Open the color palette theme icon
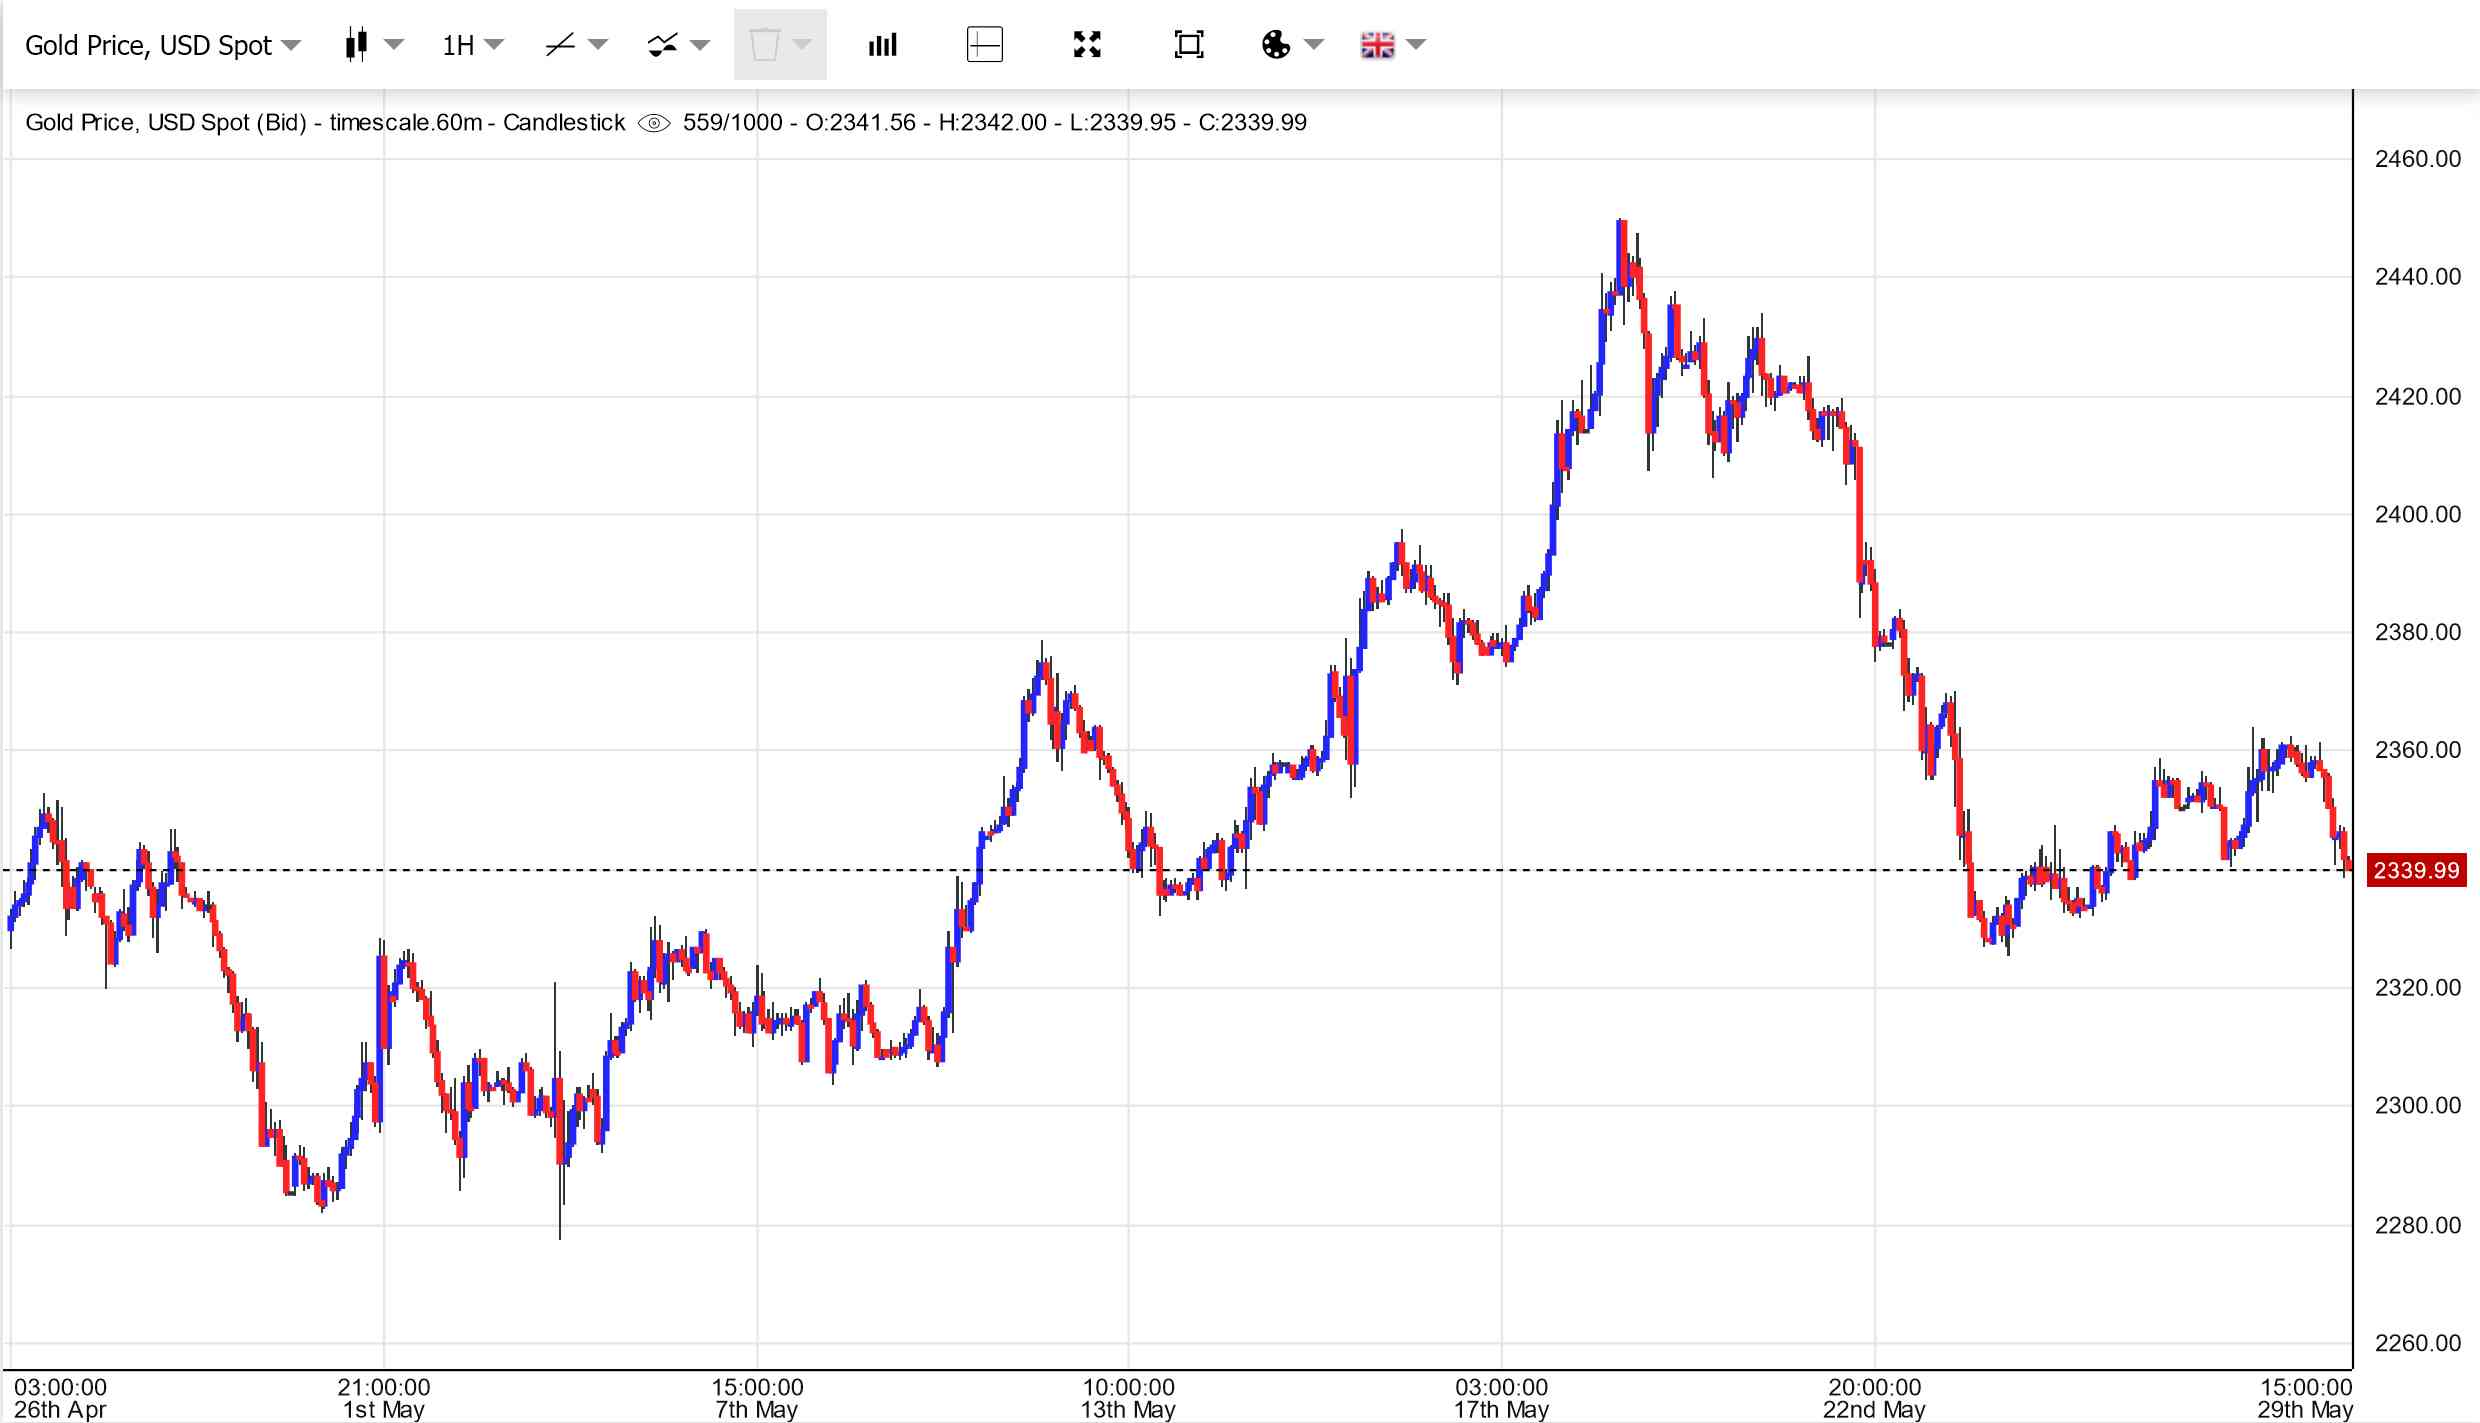Viewport: 2480px width, 1423px height. pyautogui.click(x=1276, y=45)
